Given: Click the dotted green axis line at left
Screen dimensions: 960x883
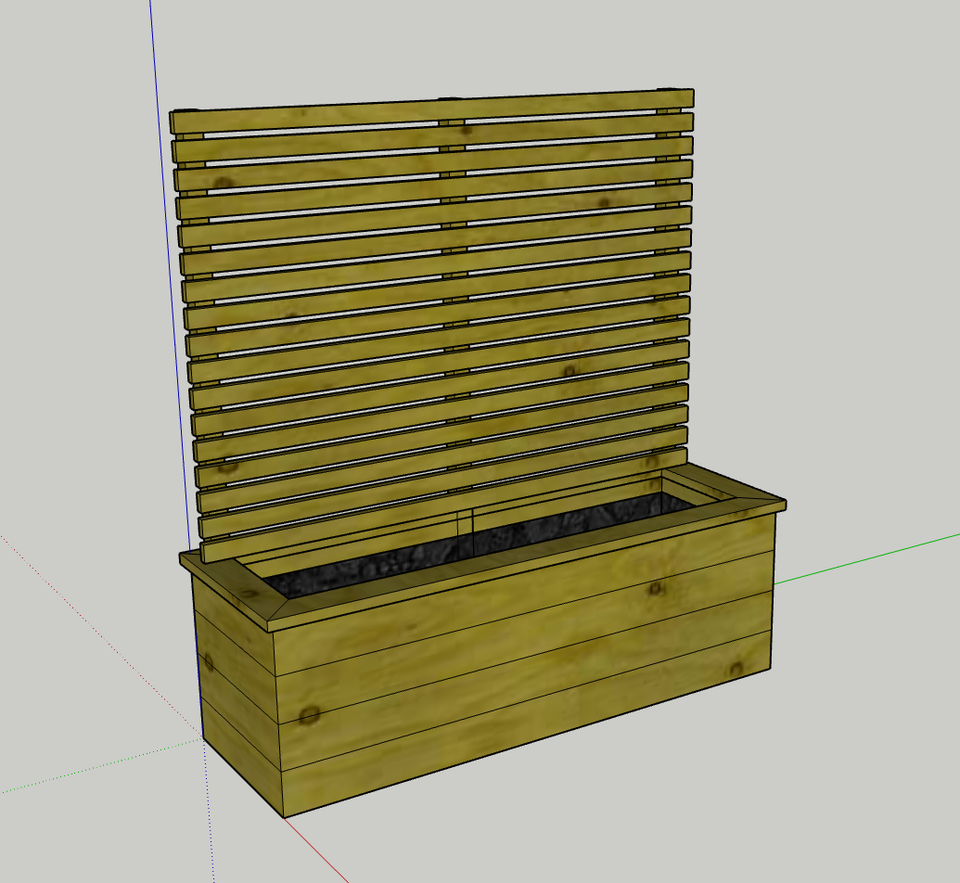Looking at the screenshot, I should 101,765.
